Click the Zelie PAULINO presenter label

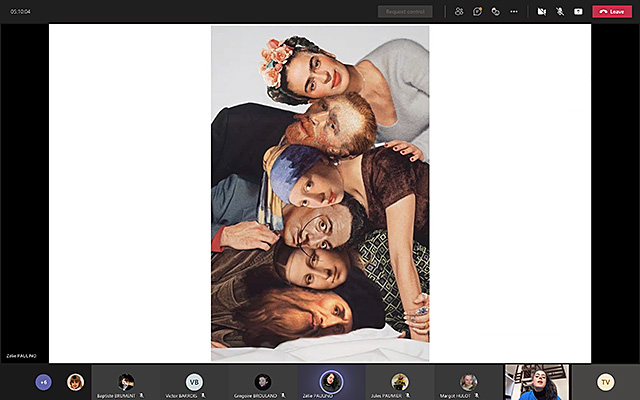(x=21, y=356)
